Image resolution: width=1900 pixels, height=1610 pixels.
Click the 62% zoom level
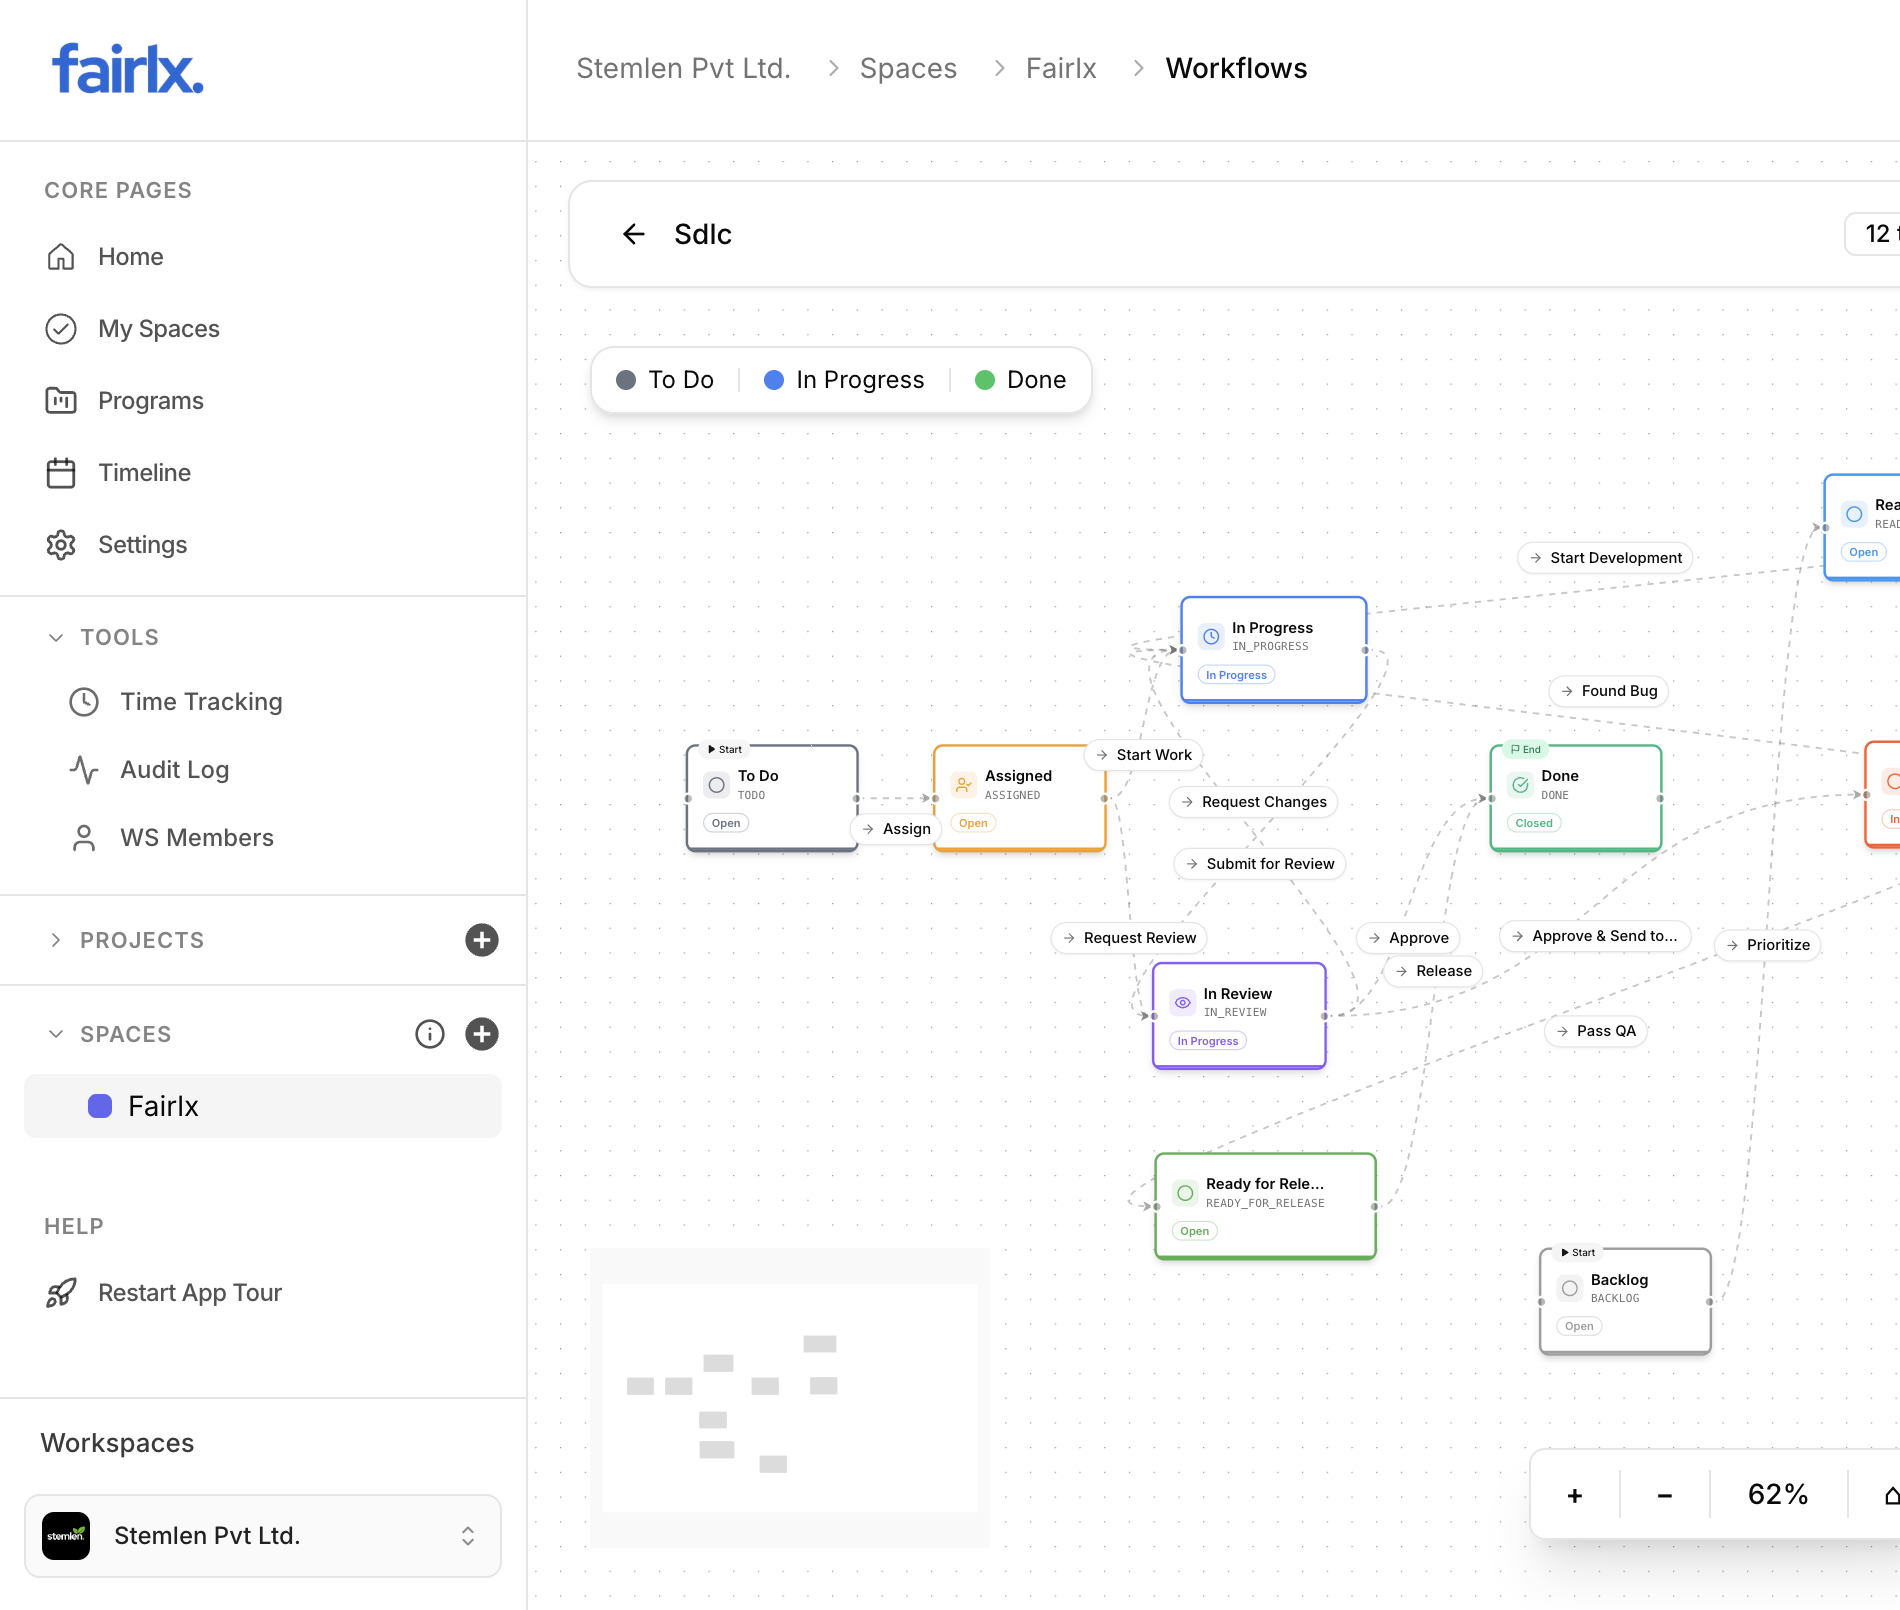(x=1778, y=1495)
